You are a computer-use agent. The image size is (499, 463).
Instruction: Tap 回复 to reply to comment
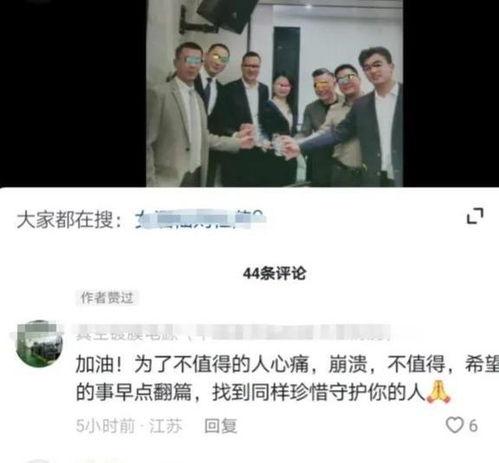click(x=220, y=426)
